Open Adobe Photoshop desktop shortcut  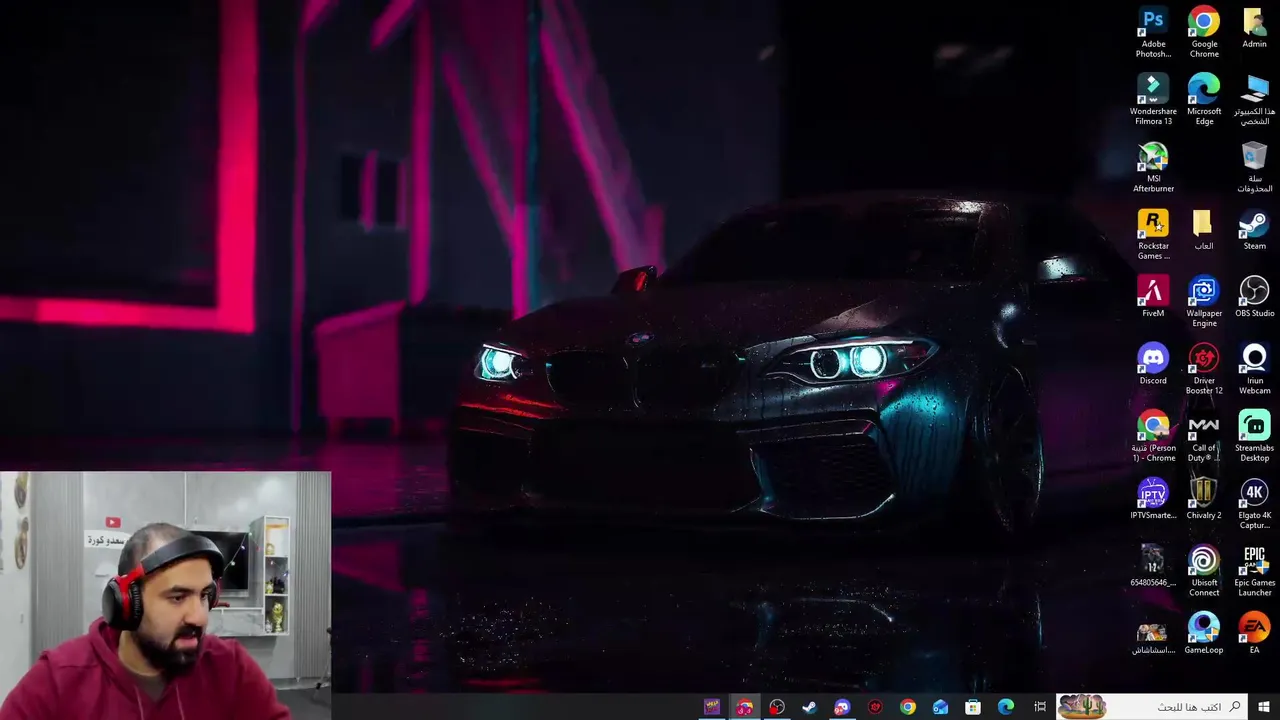coord(1153,32)
